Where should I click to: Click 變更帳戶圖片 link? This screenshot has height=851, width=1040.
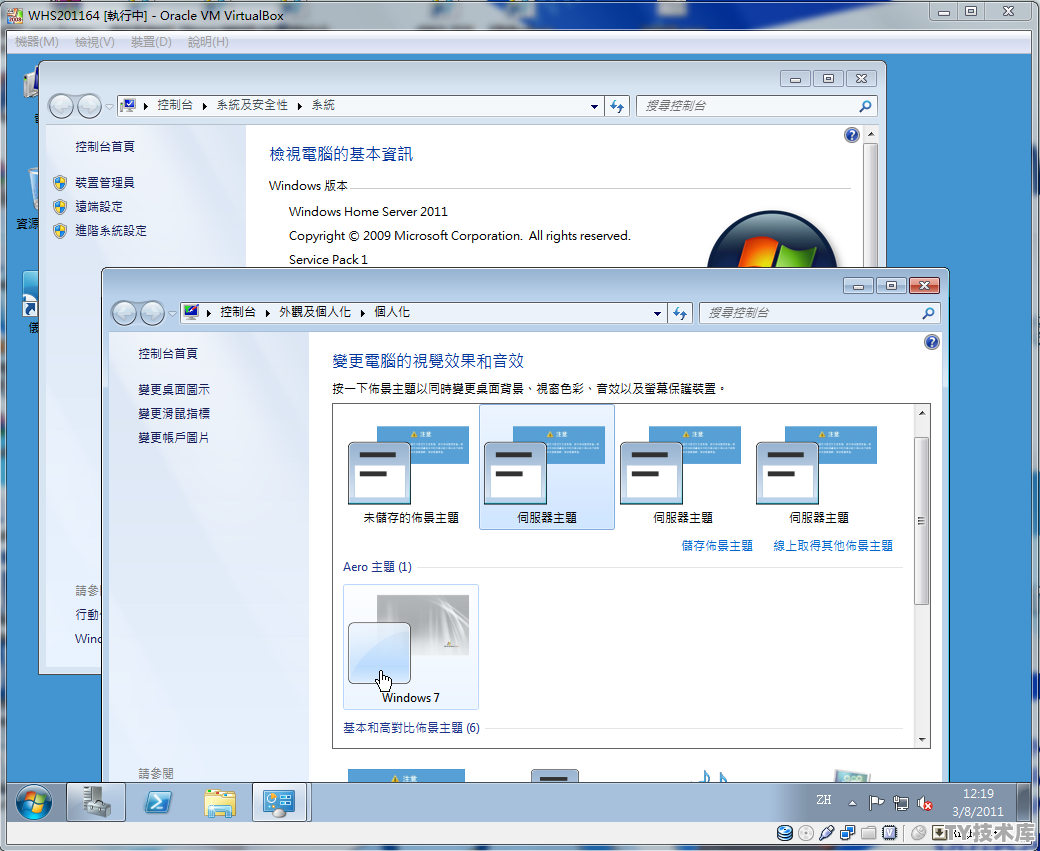174,438
